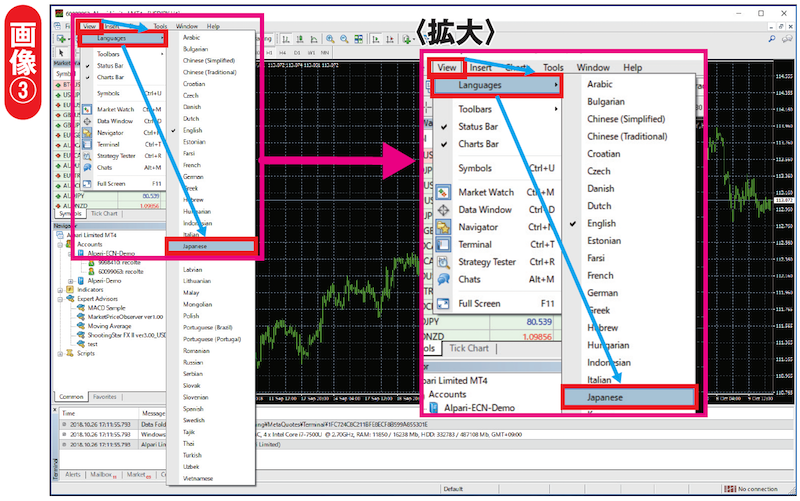Click the Zoom In magnifier toolbar icon
This screenshot has height=501, width=800.
[x=330, y=39]
